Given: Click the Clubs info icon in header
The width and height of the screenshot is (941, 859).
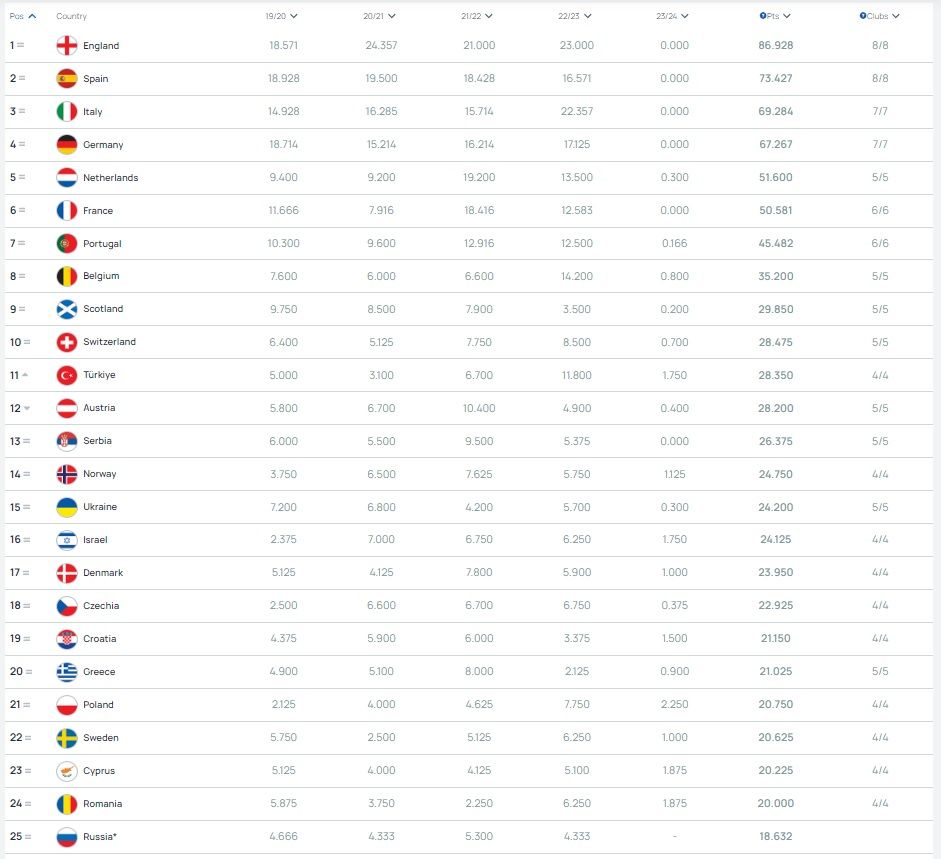Looking at the screenshot, I should pyautogui.click(x=862, y=16).
